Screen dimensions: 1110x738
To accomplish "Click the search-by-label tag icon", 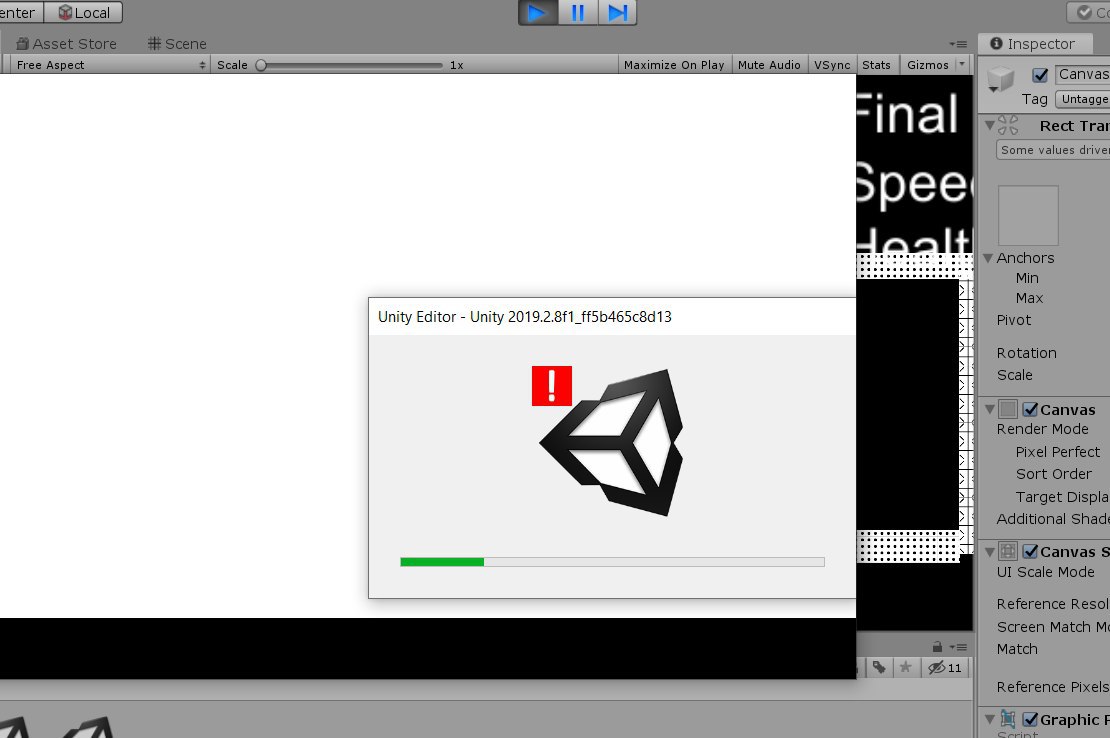I will pyautogui.click(x=879, y=667).
